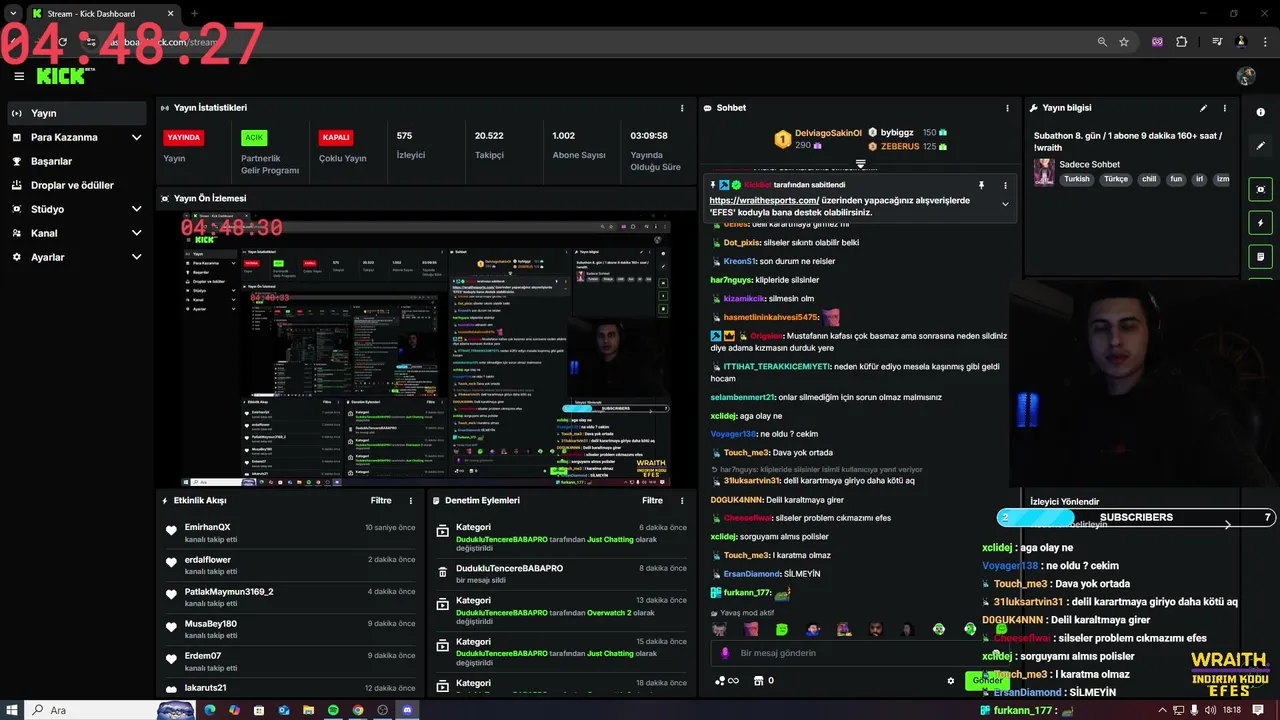Toggle the YAYINDA live status badge
The height and width of the screenshot is (720, 1280).
[x=183, y=138]
